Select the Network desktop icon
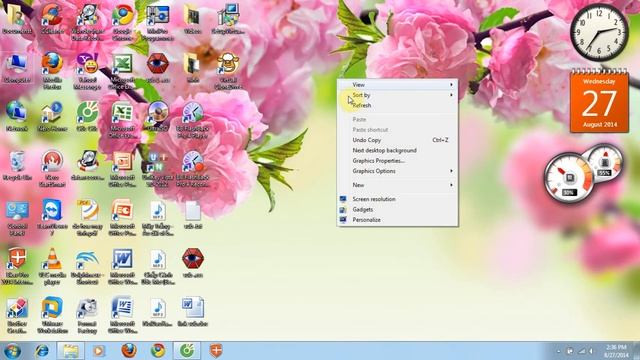 17,116
